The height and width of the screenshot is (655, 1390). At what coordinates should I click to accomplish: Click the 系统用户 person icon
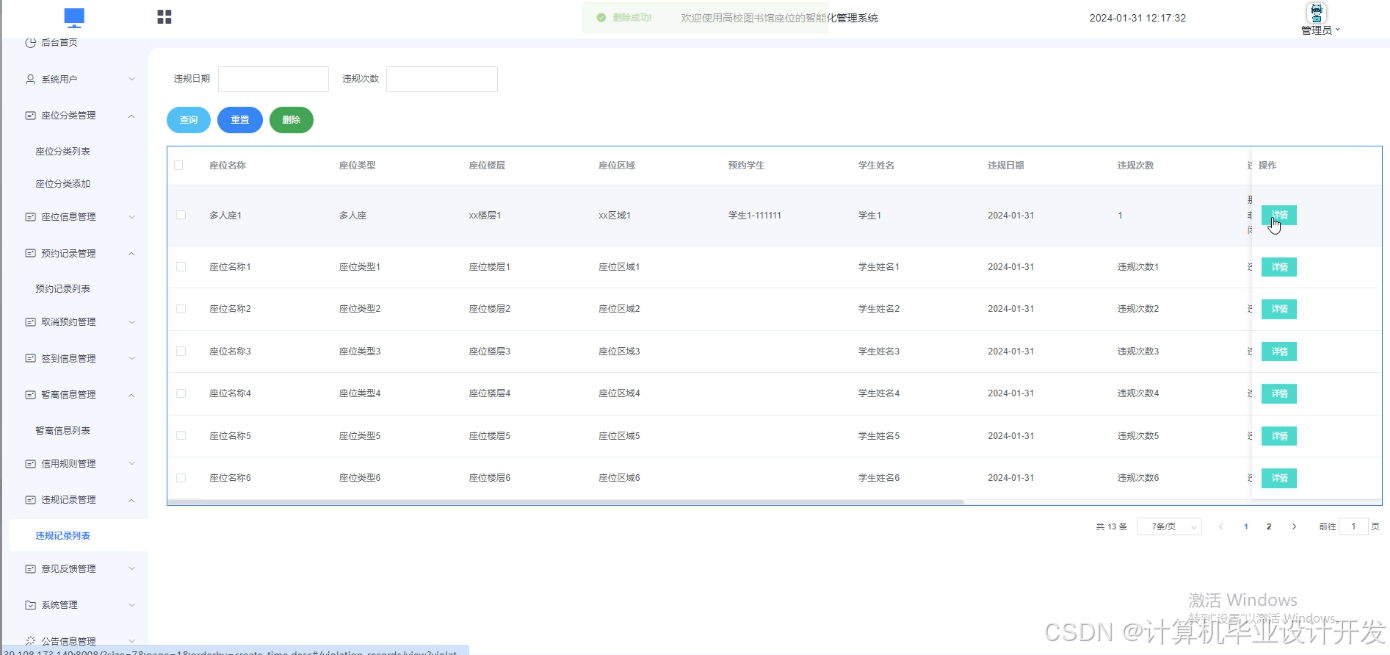pyautogui.click(x=30, y=79)
